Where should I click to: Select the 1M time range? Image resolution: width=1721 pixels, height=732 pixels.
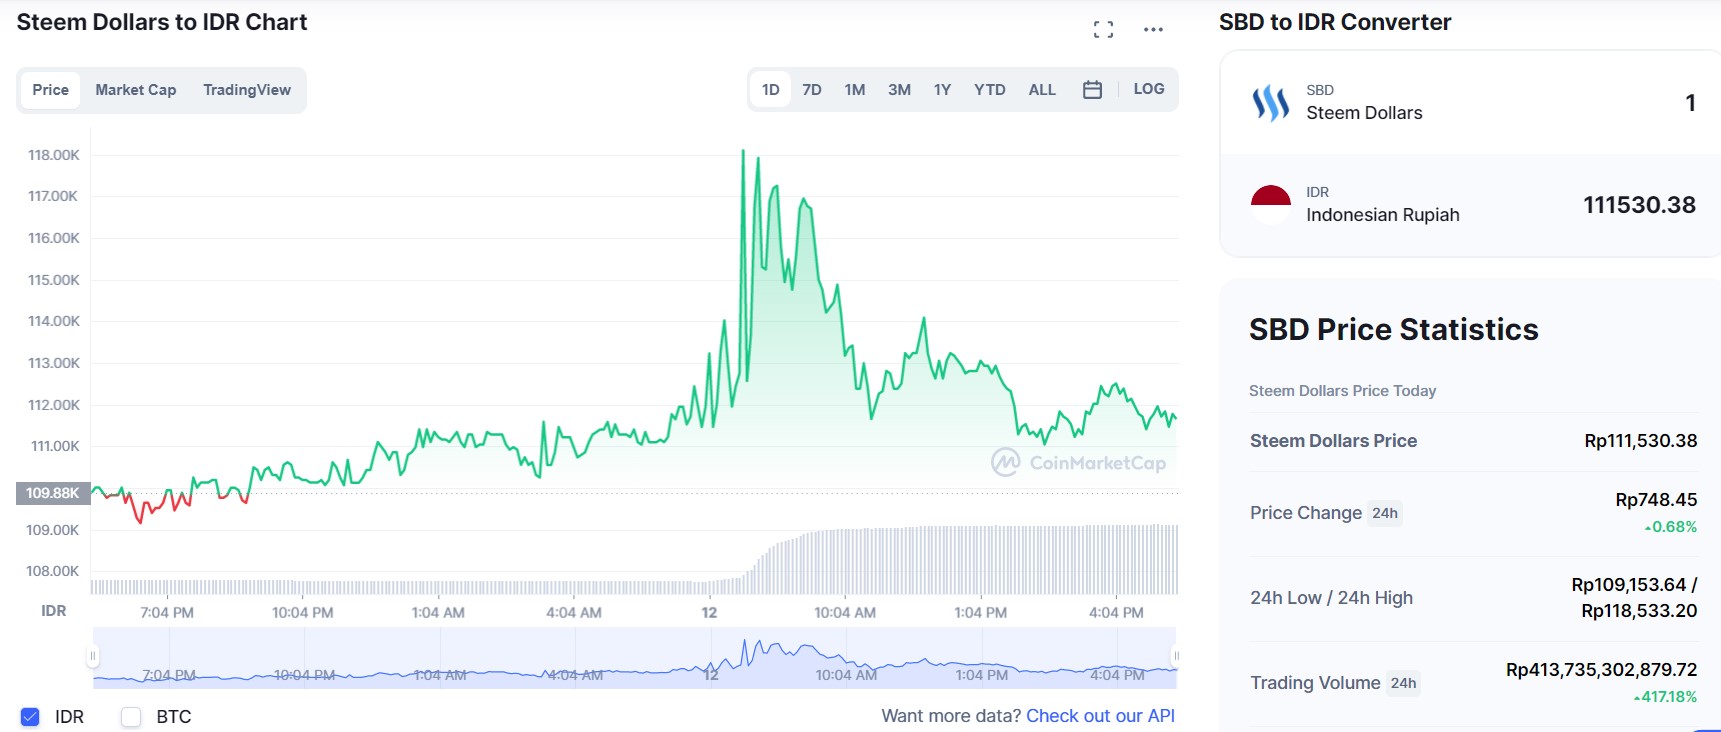pyautogui.click(x=855, y=90)
